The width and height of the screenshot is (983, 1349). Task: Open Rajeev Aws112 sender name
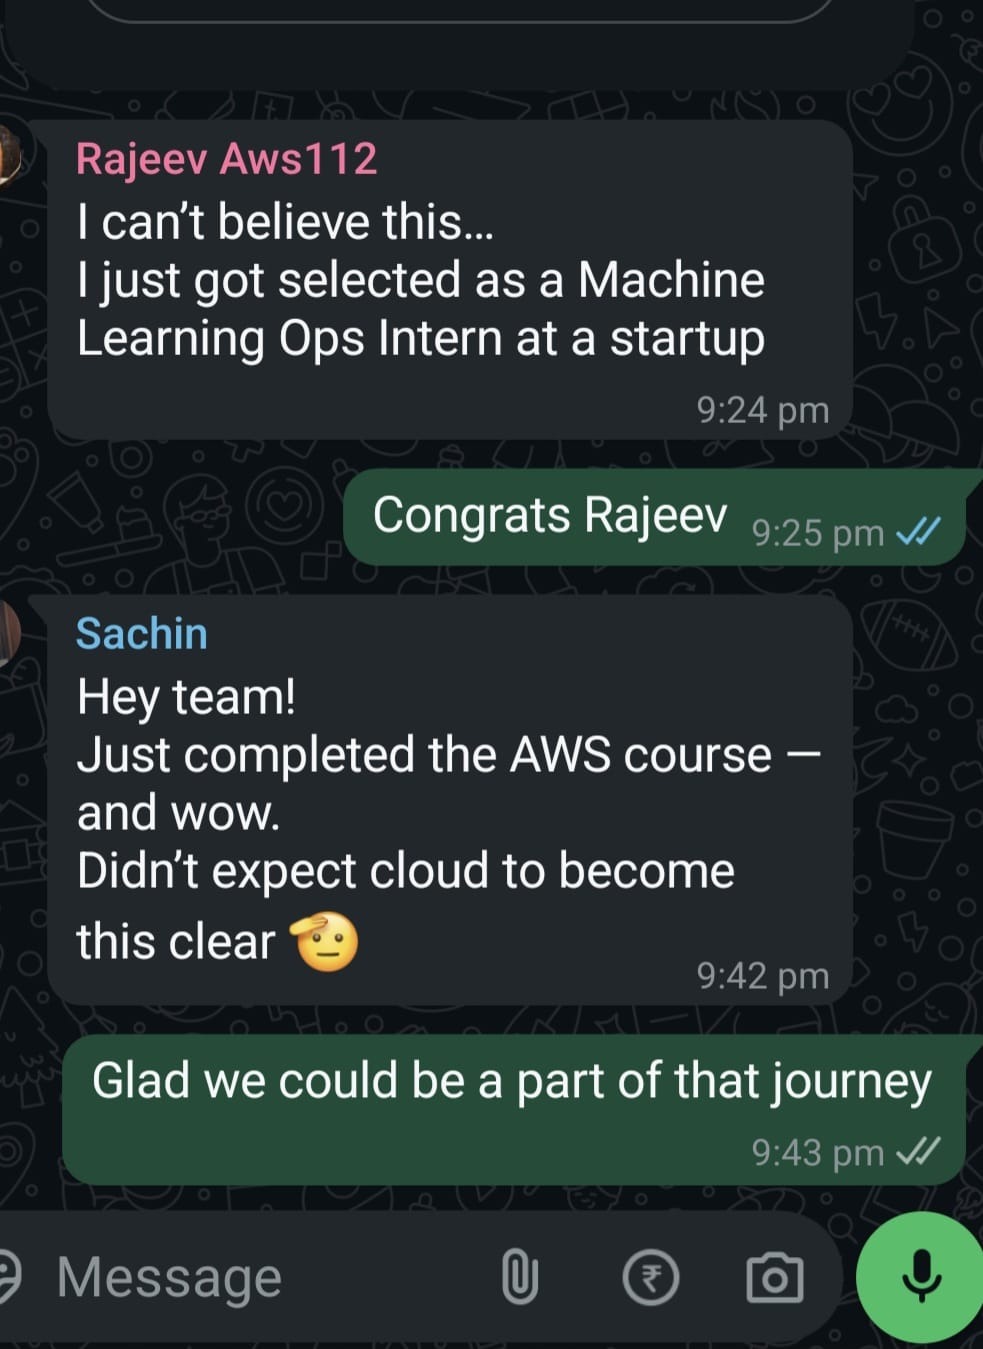226,159
